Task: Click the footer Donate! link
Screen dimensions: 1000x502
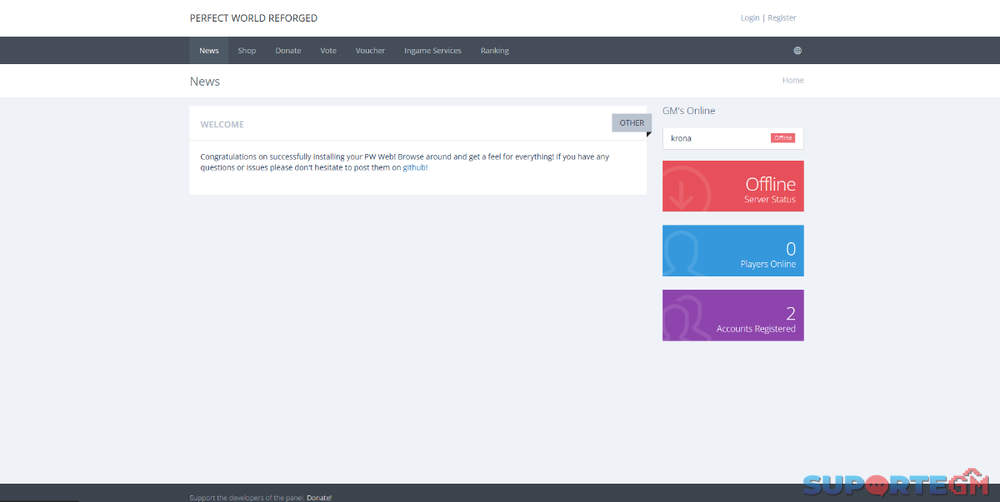Action: 319,497
